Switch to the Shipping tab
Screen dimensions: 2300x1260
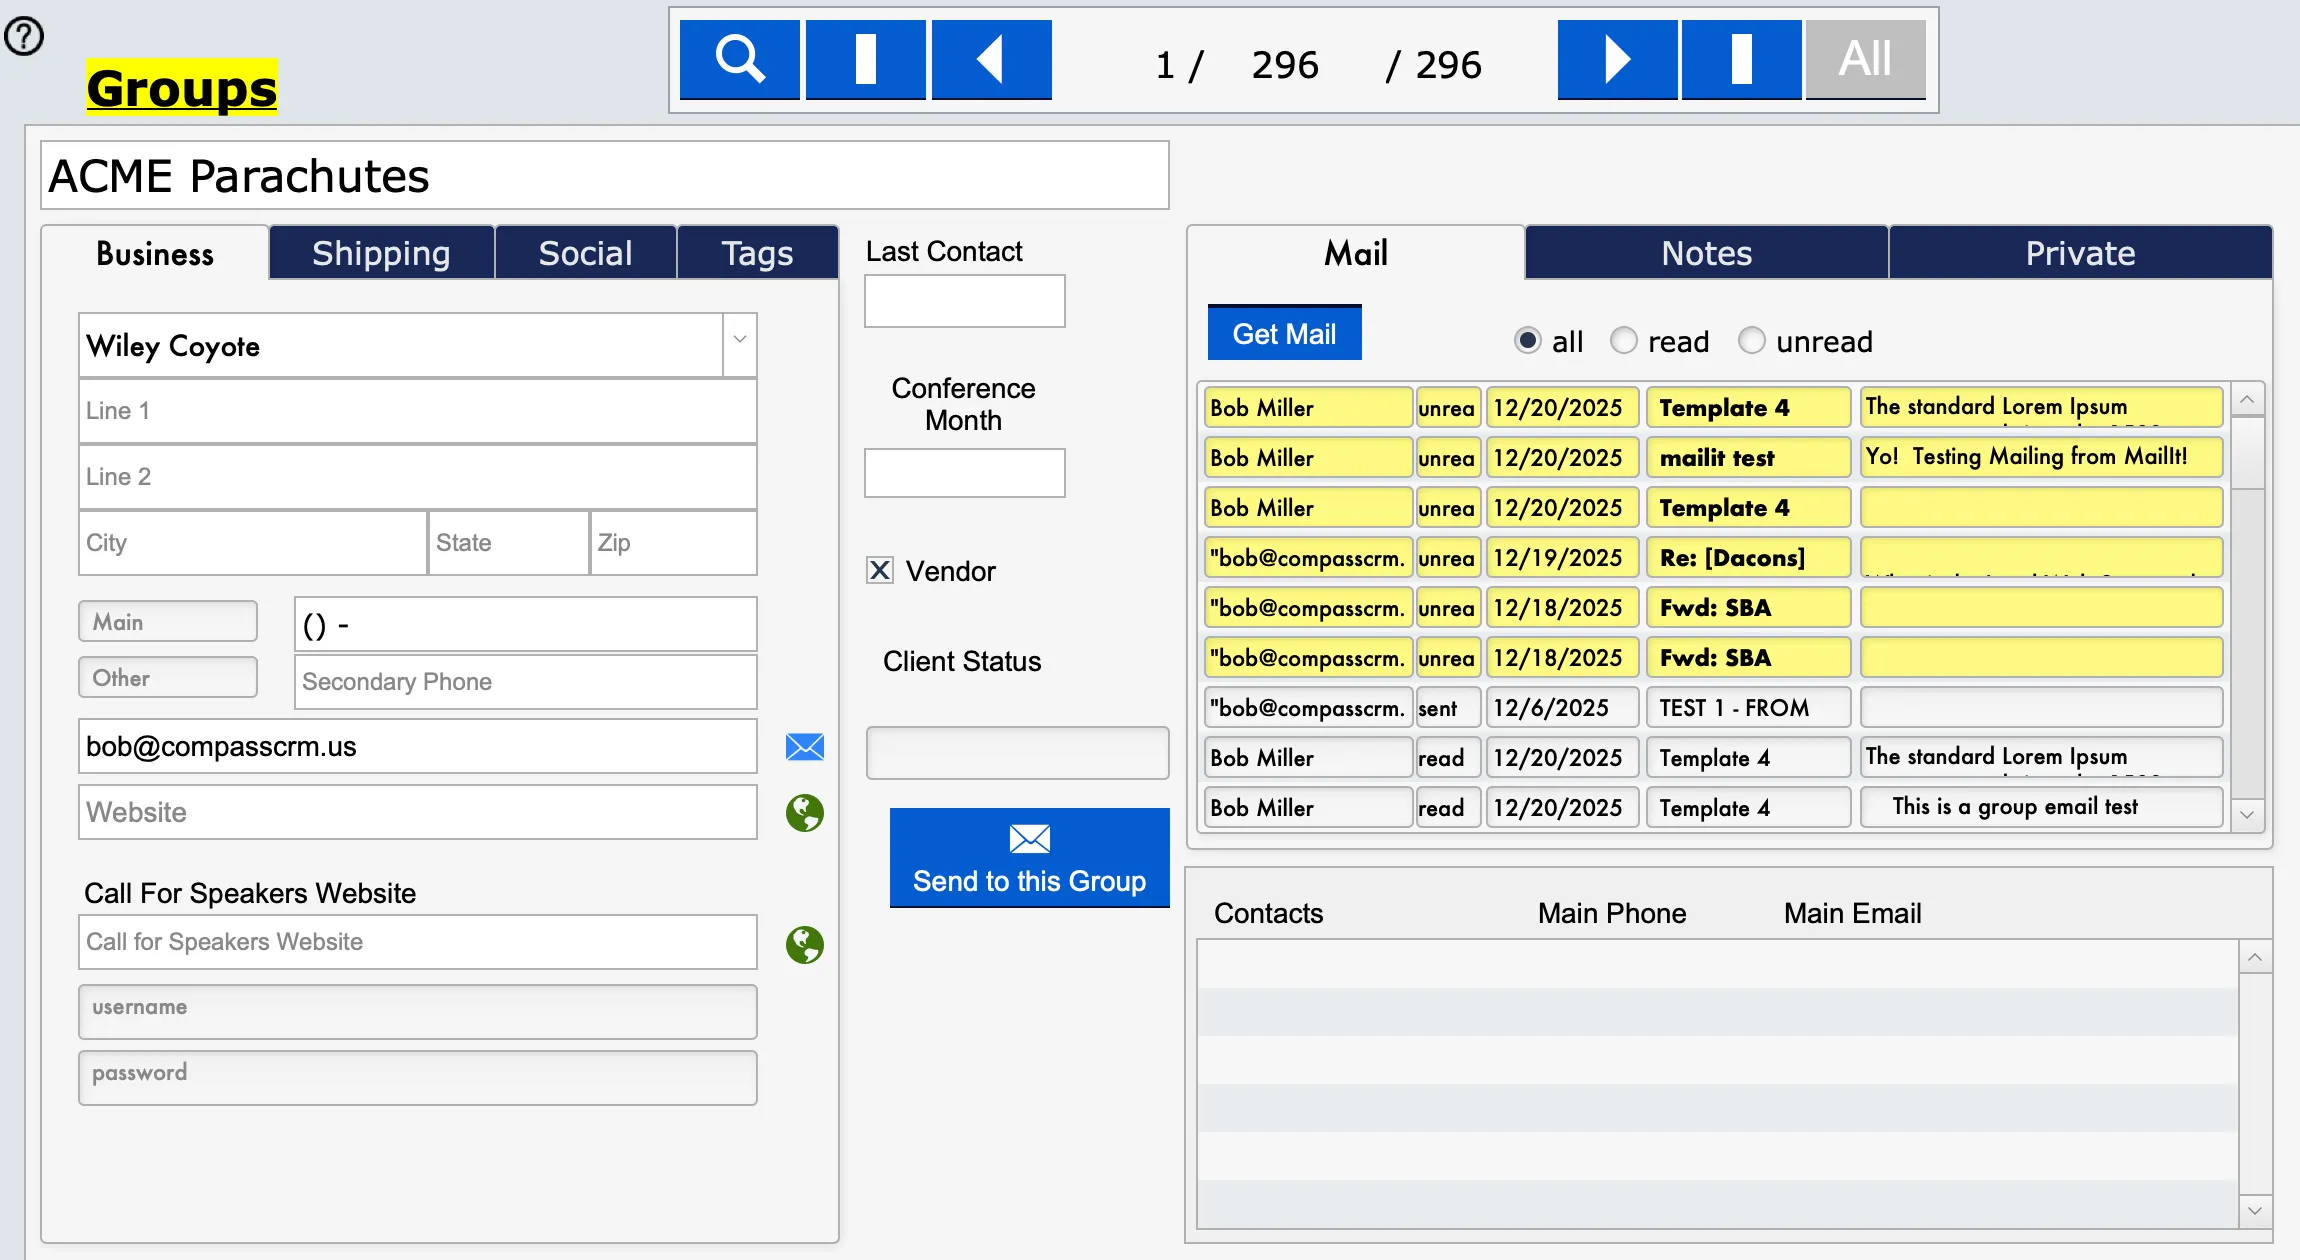pos(381,253)
